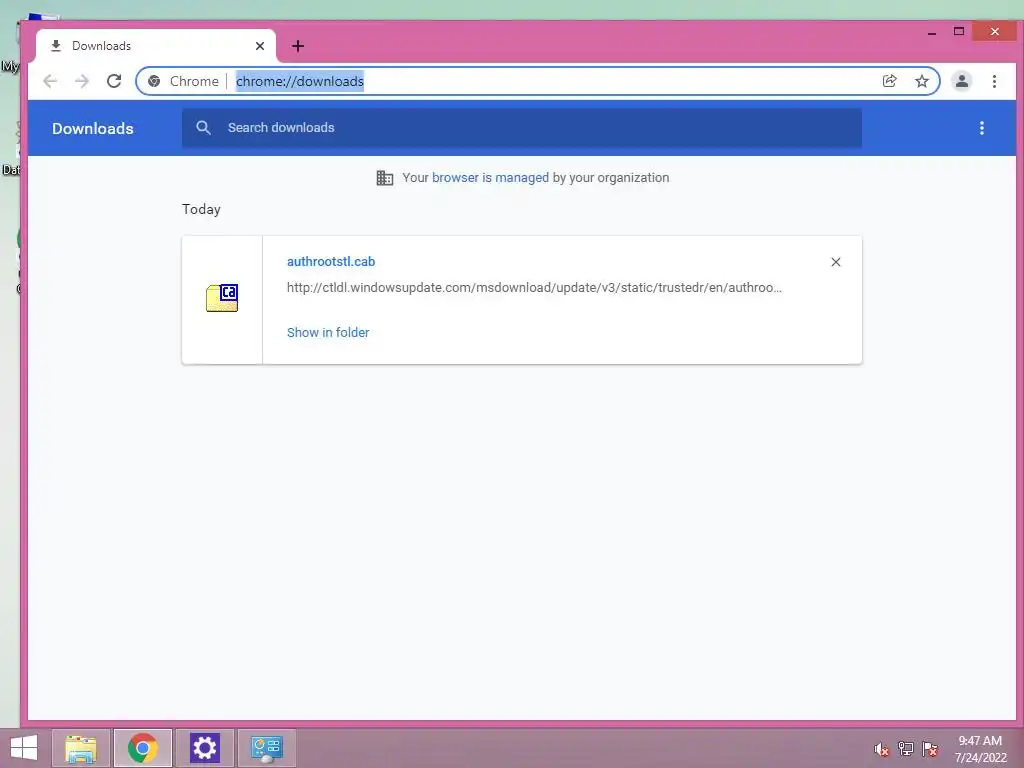Click the Downloads page title
The height and width of the screenshot is (768, 1024).
[x=93, y=129]
